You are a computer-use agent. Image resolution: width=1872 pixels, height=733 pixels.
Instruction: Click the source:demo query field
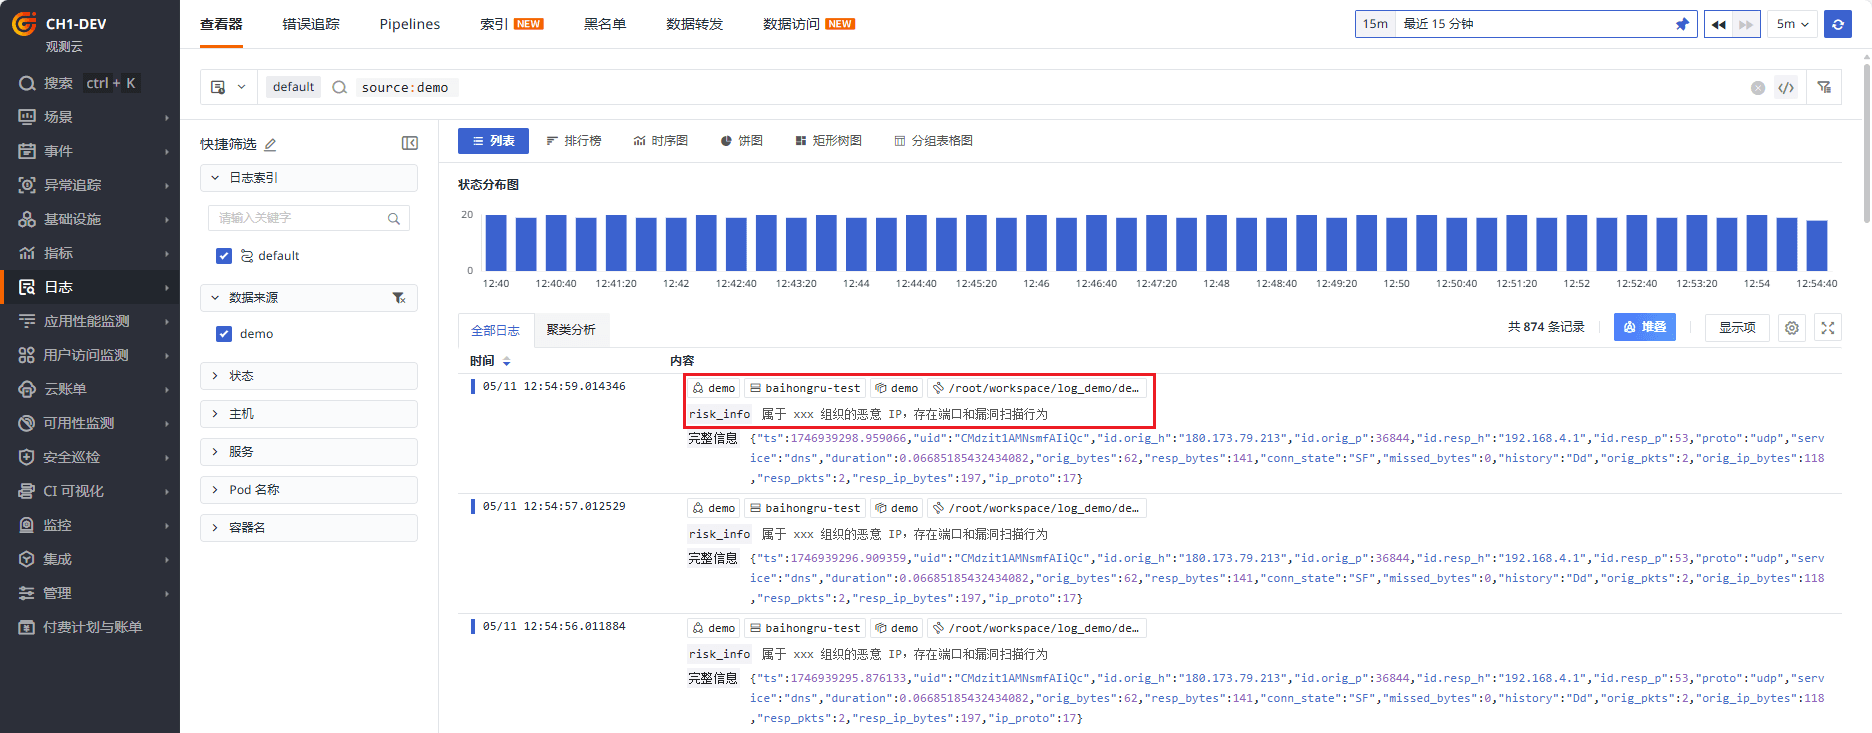pos(405,88)
